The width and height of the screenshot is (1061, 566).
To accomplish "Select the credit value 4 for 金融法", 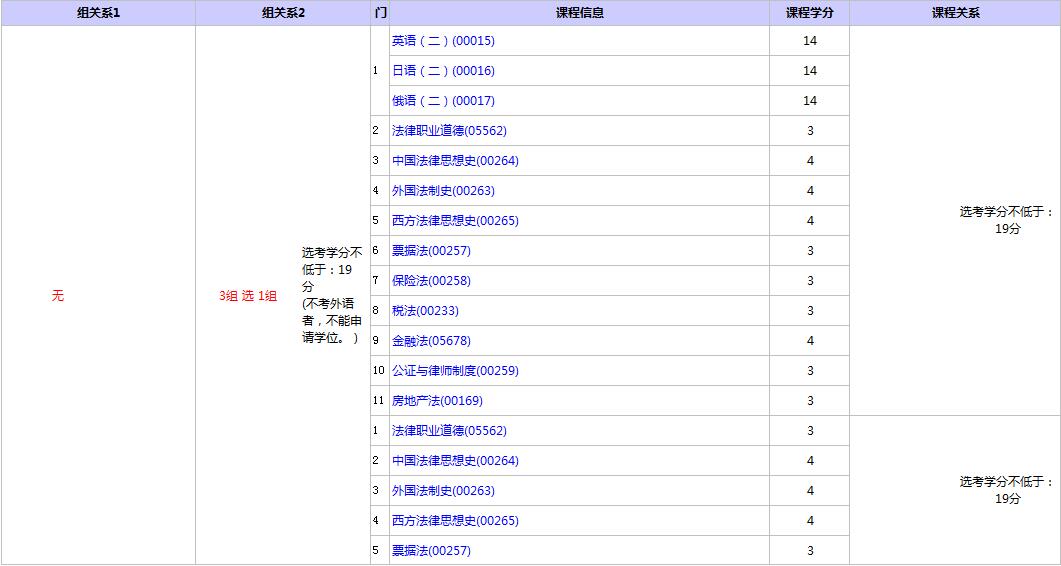I will pyautogui.click(x=810, y=341).
